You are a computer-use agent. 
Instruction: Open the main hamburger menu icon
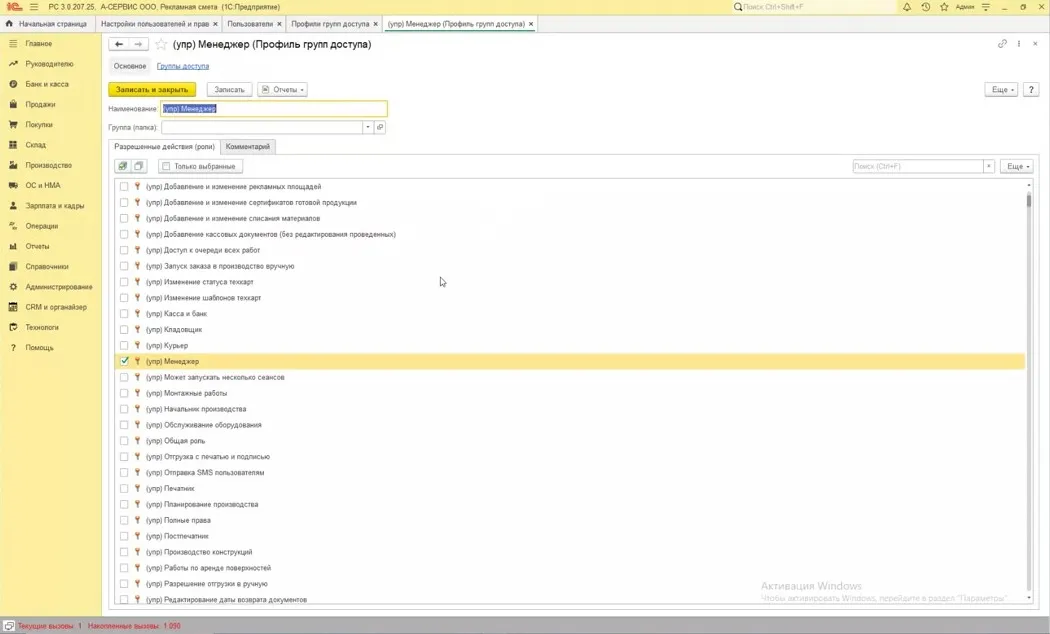click(33, 7)
